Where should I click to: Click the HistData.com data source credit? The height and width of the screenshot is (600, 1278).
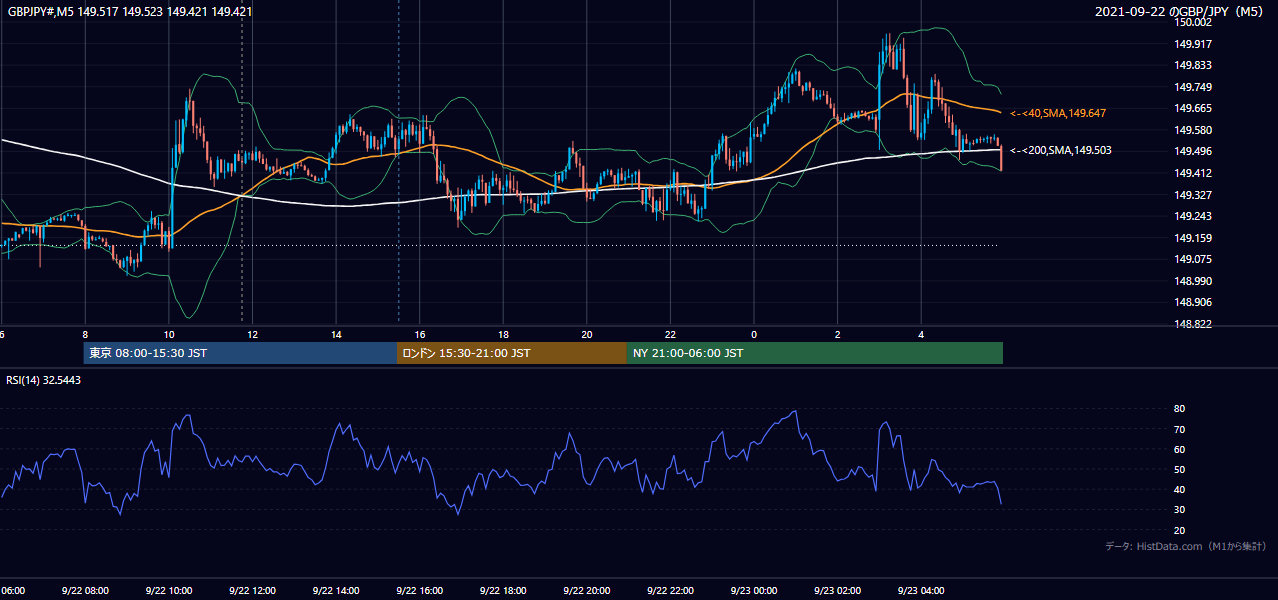(x=1186, y=546)
